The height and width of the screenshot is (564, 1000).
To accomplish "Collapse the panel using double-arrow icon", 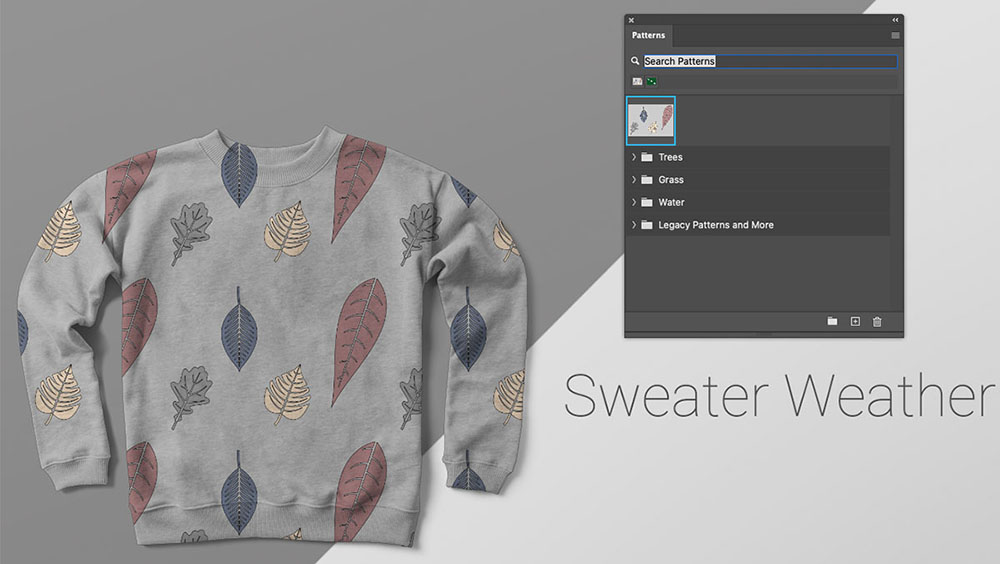I will (x=895, y=19).
